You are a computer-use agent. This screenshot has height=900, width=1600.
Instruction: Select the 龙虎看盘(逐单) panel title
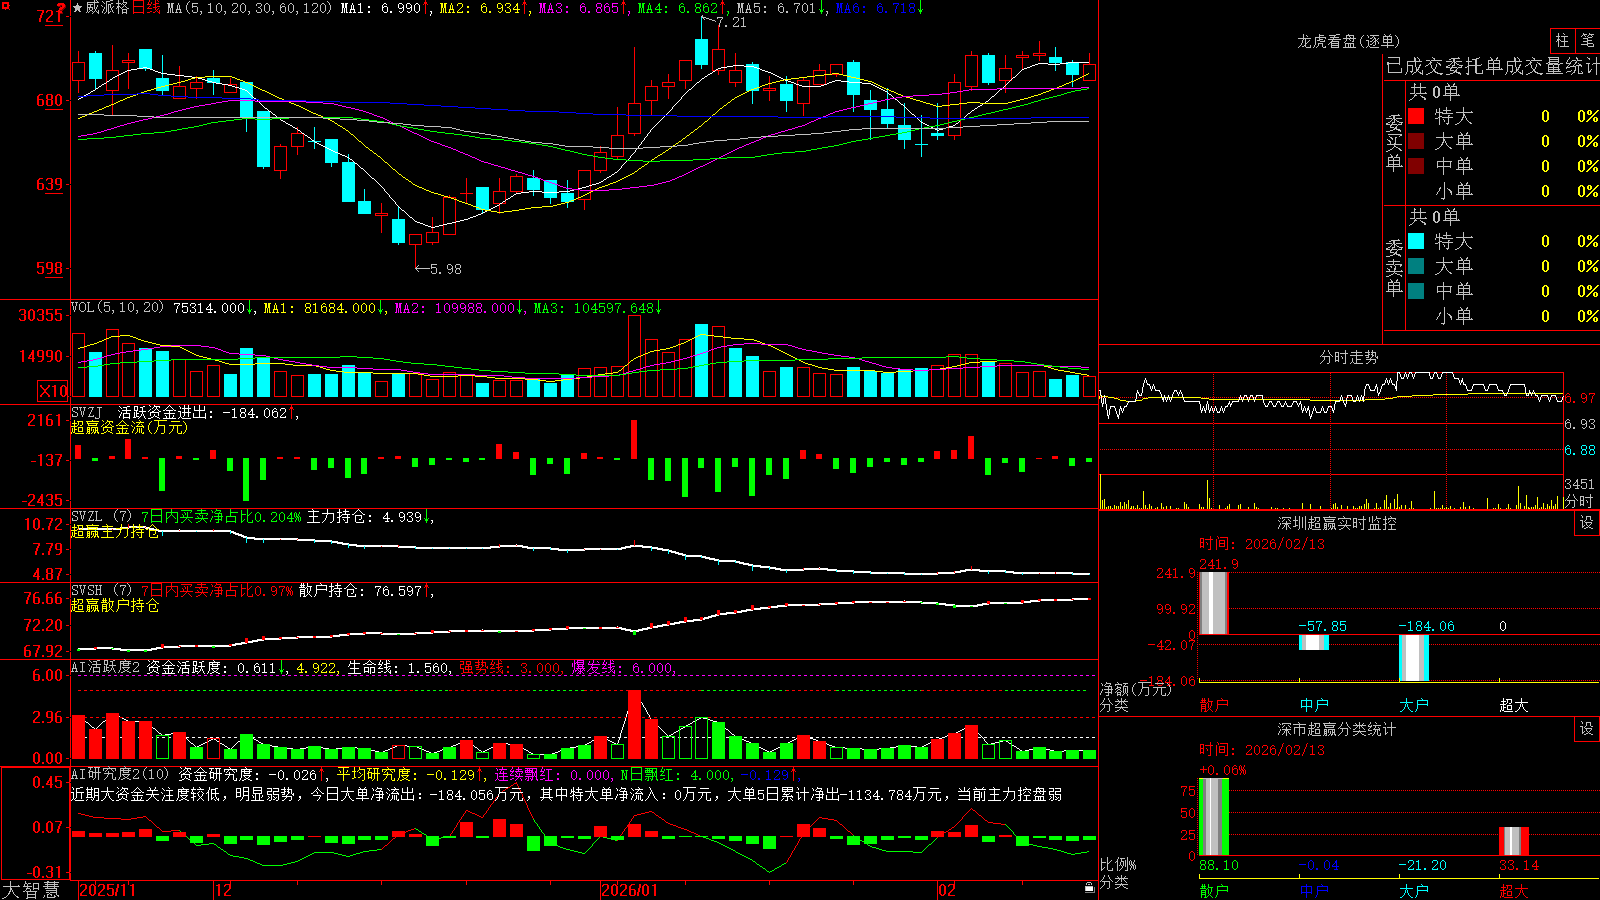(1348, 41)
